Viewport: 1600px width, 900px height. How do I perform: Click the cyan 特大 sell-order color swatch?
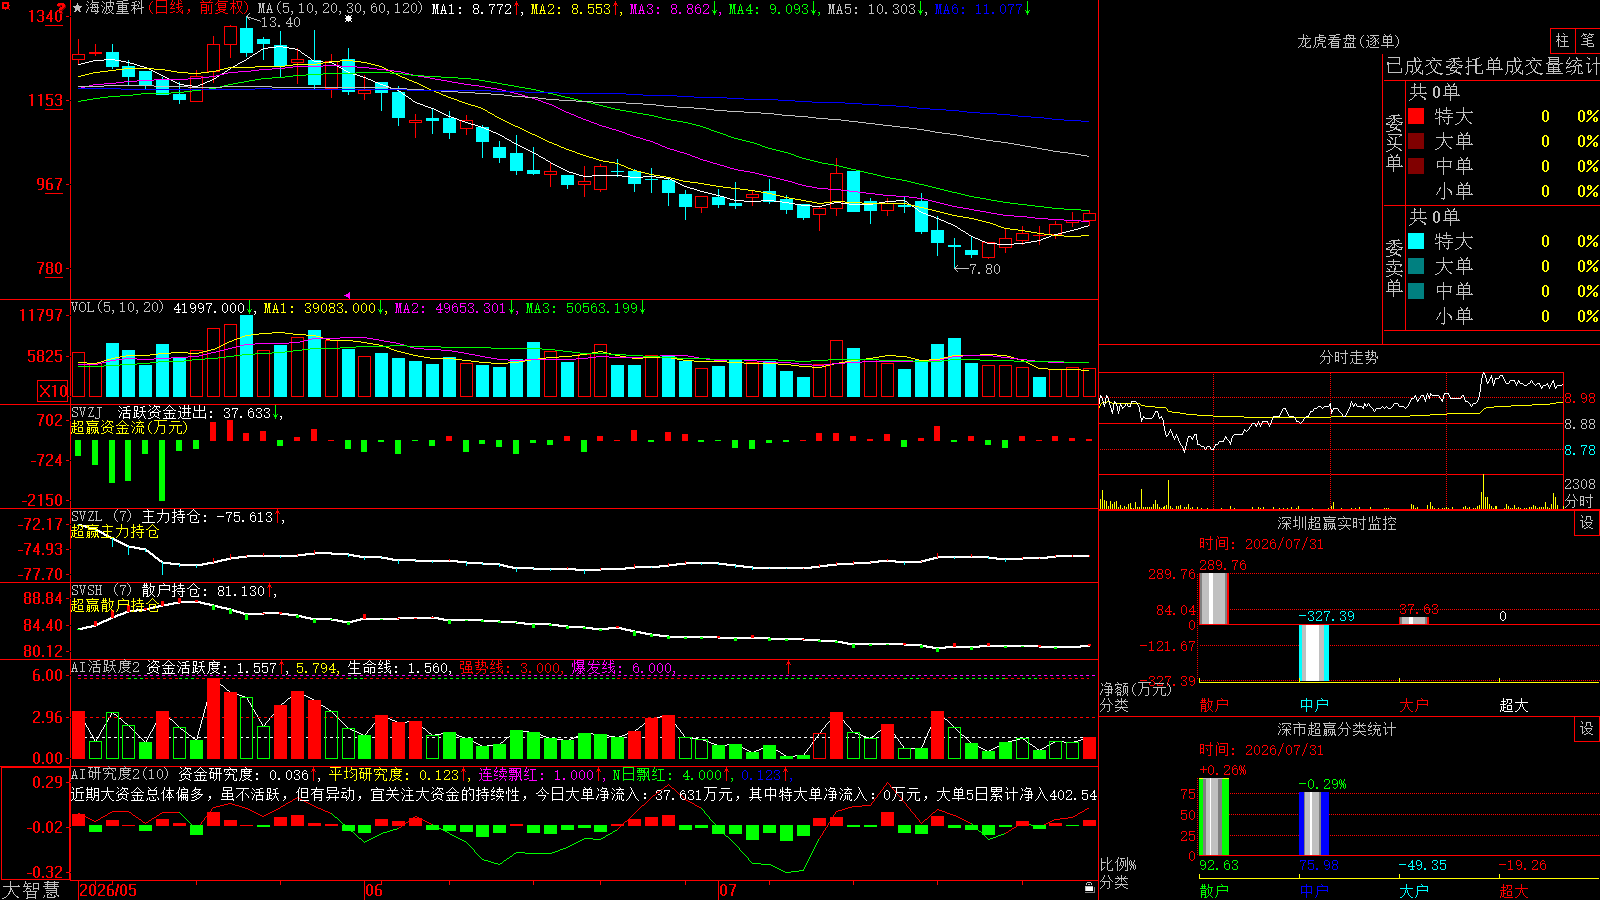click(x=1416, y=241)
